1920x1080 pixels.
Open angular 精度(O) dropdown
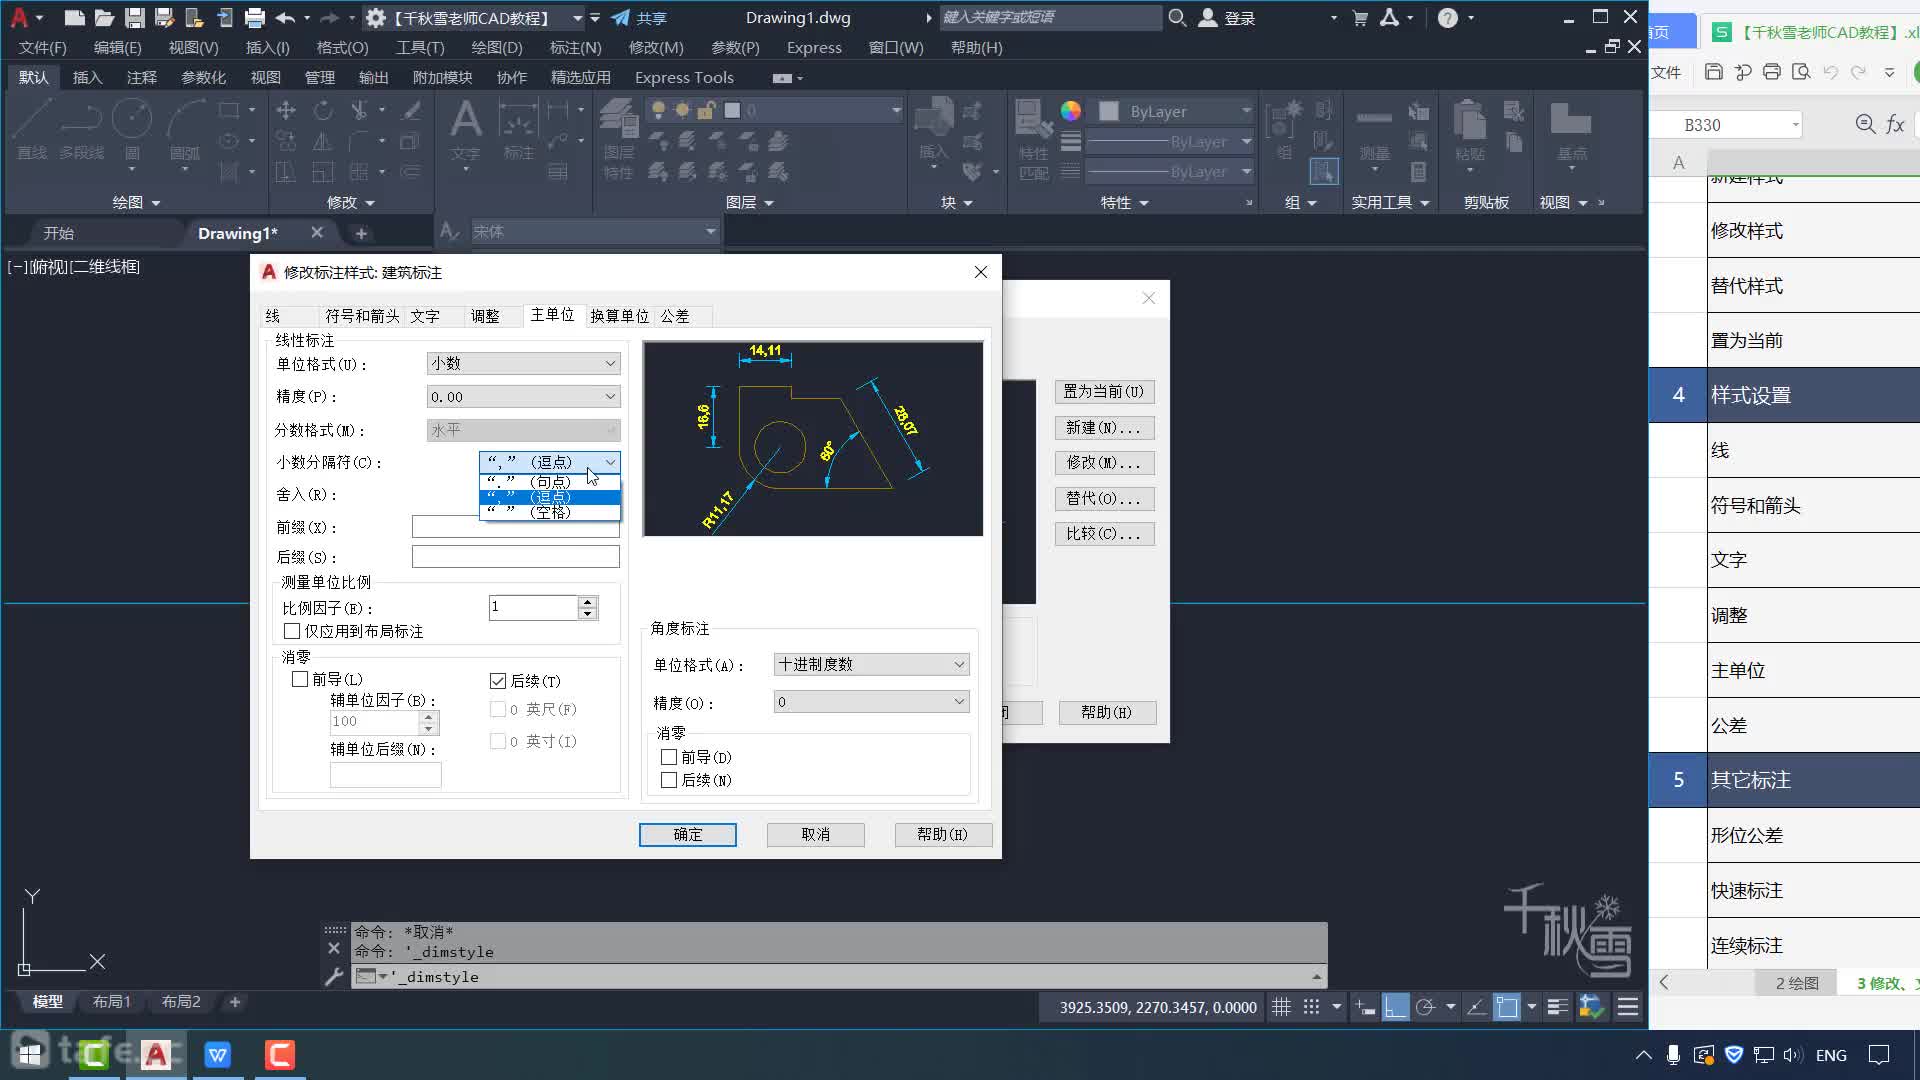(x=871, y=702)
